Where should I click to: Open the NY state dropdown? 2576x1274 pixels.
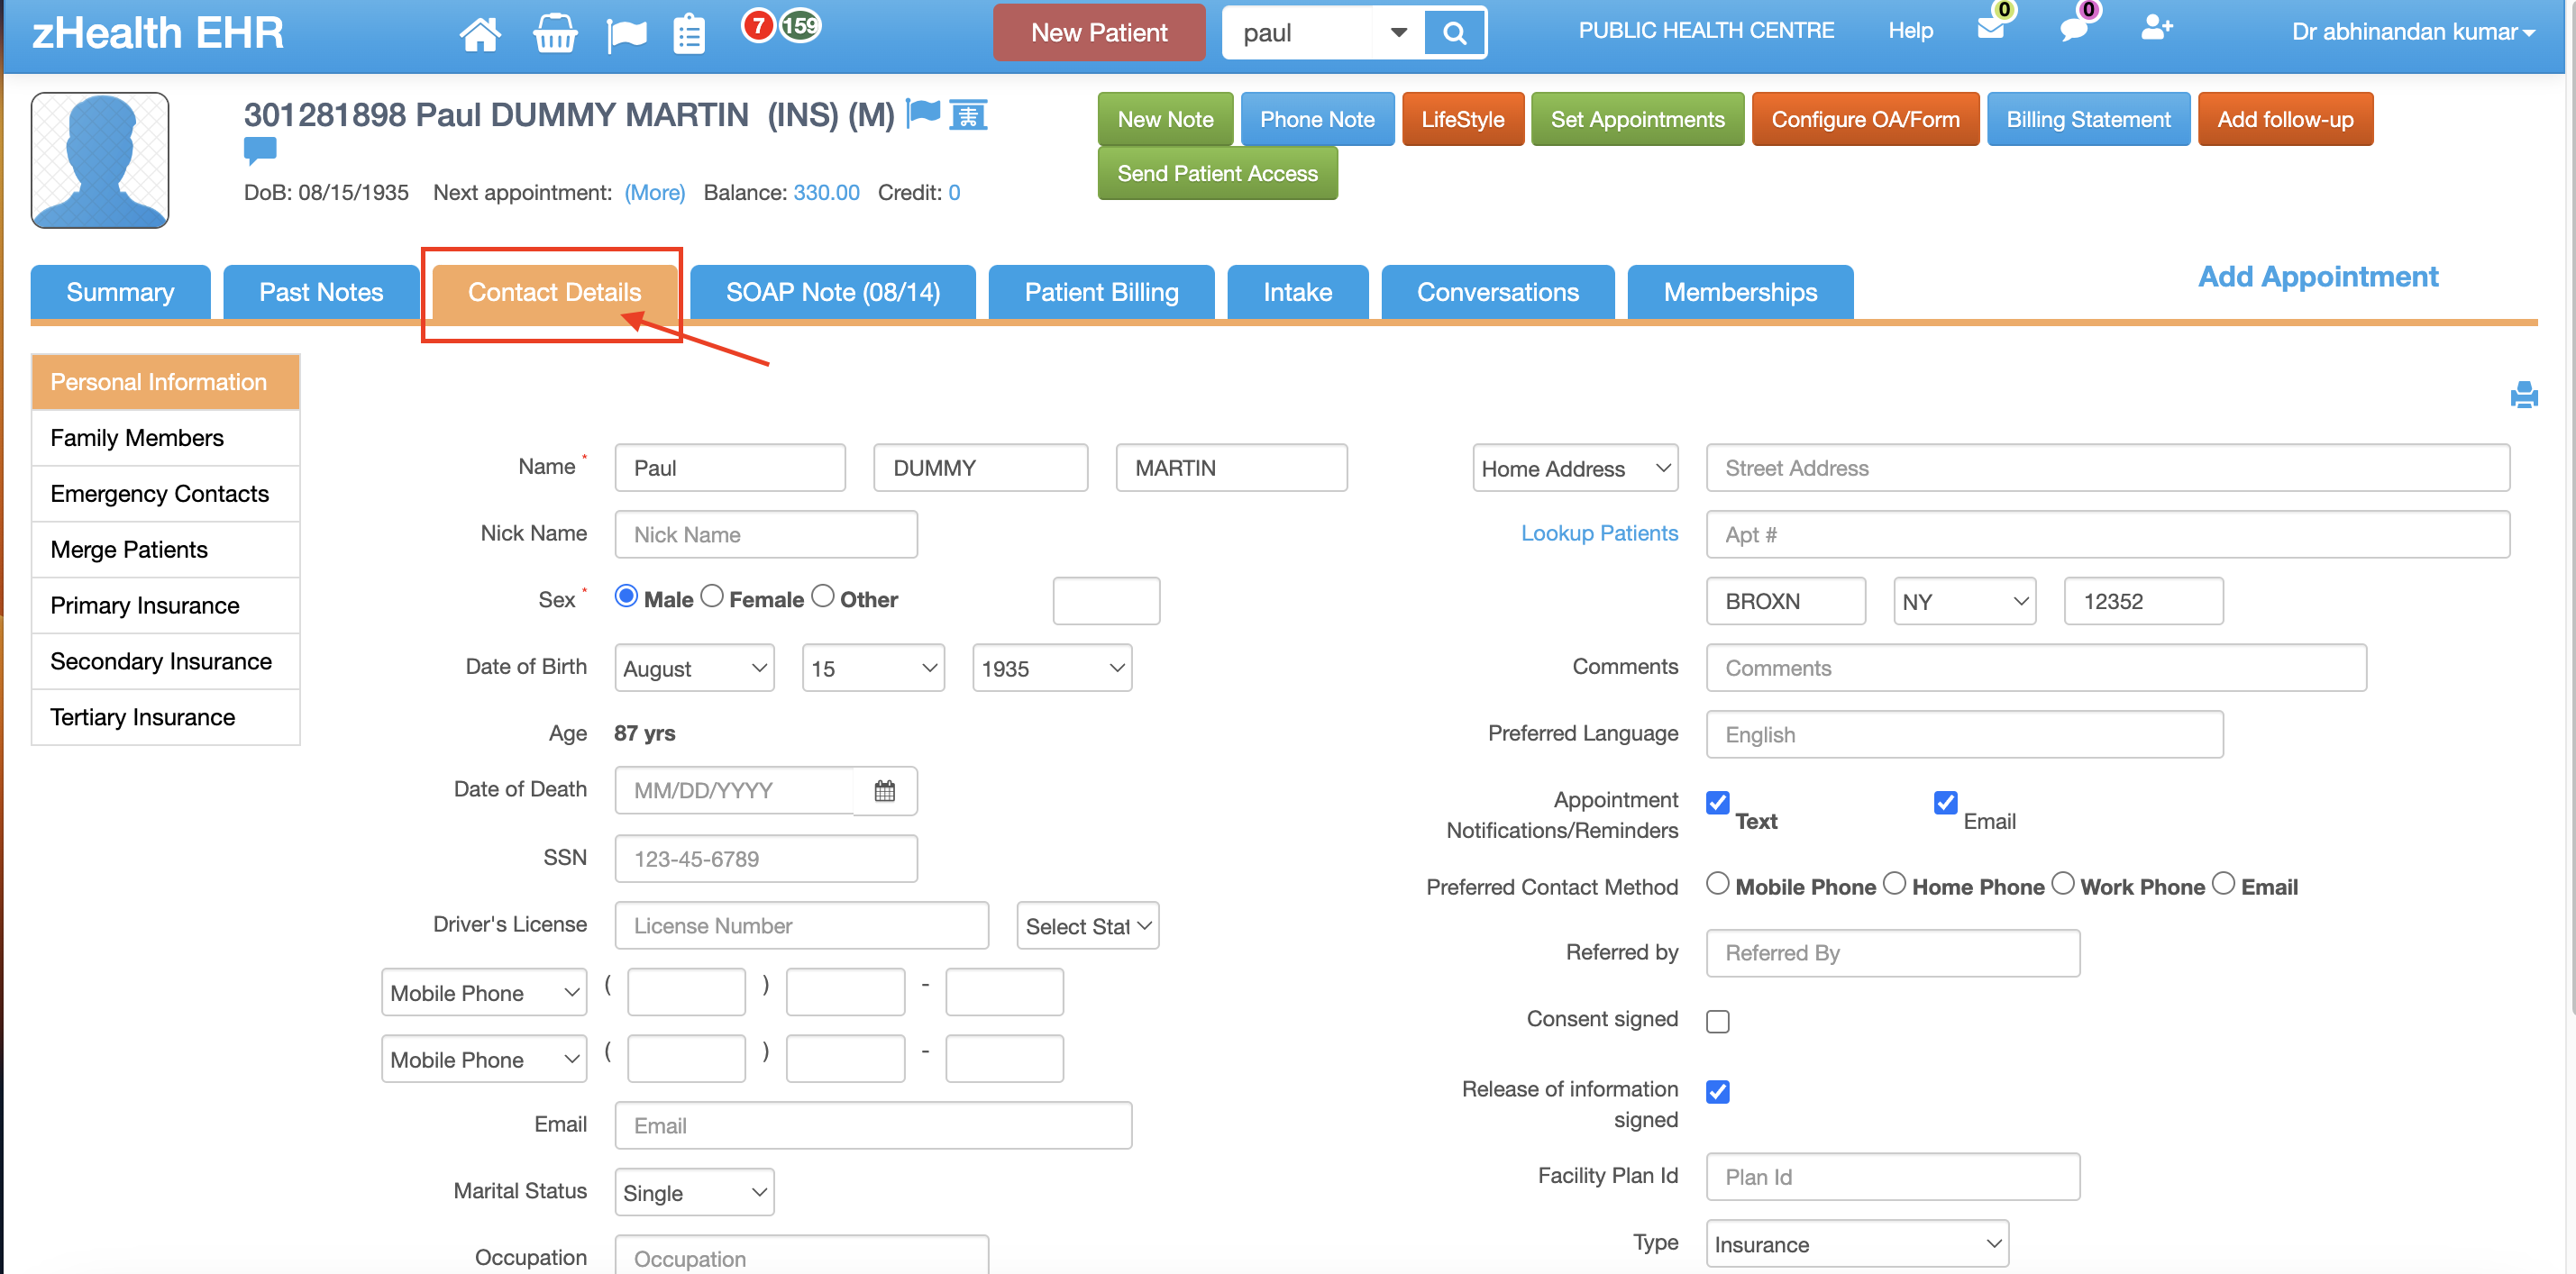pyautogui.click(x=1964, y=601)
